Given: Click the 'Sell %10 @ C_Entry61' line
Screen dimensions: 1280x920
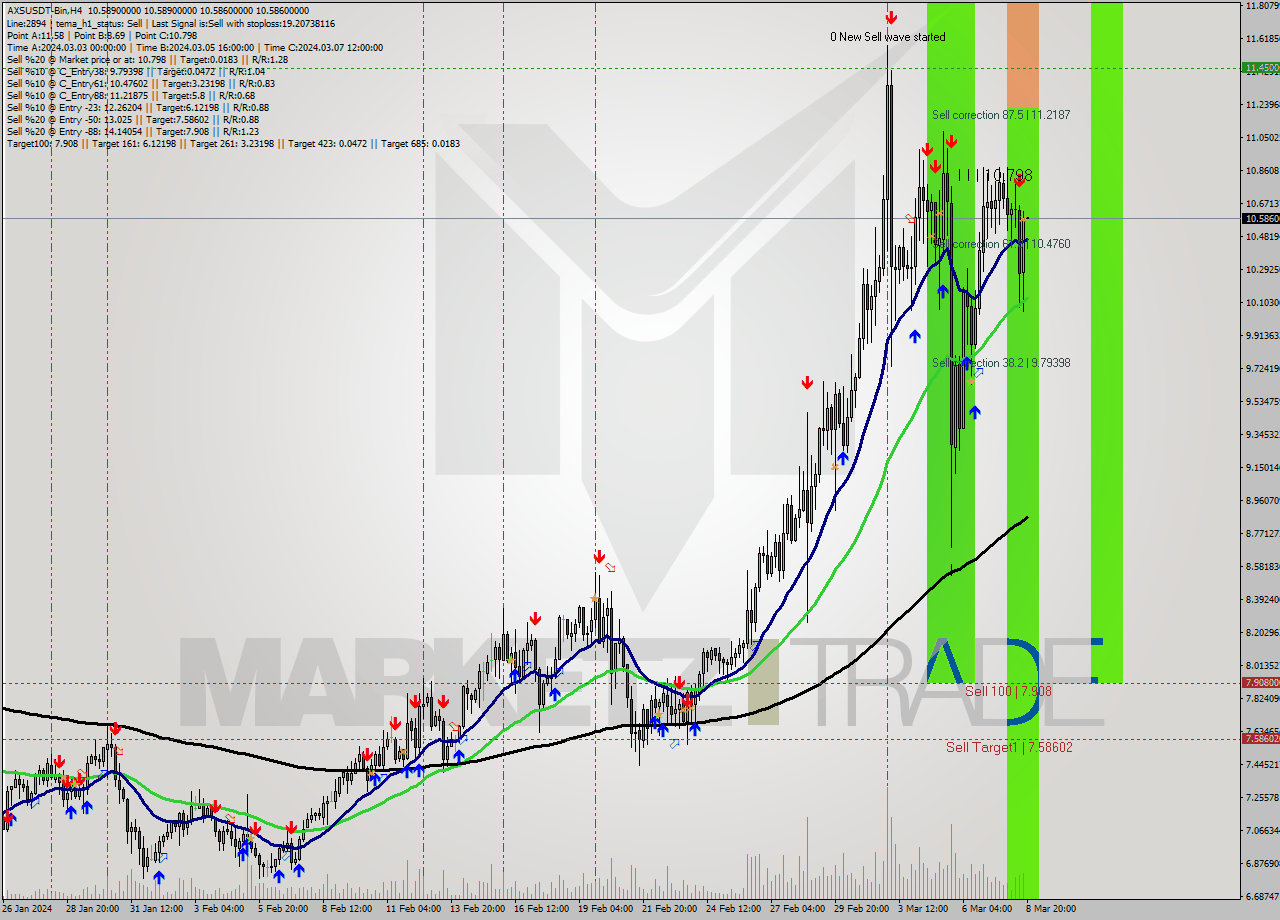Looking at the screenshot, I should 140,83.
